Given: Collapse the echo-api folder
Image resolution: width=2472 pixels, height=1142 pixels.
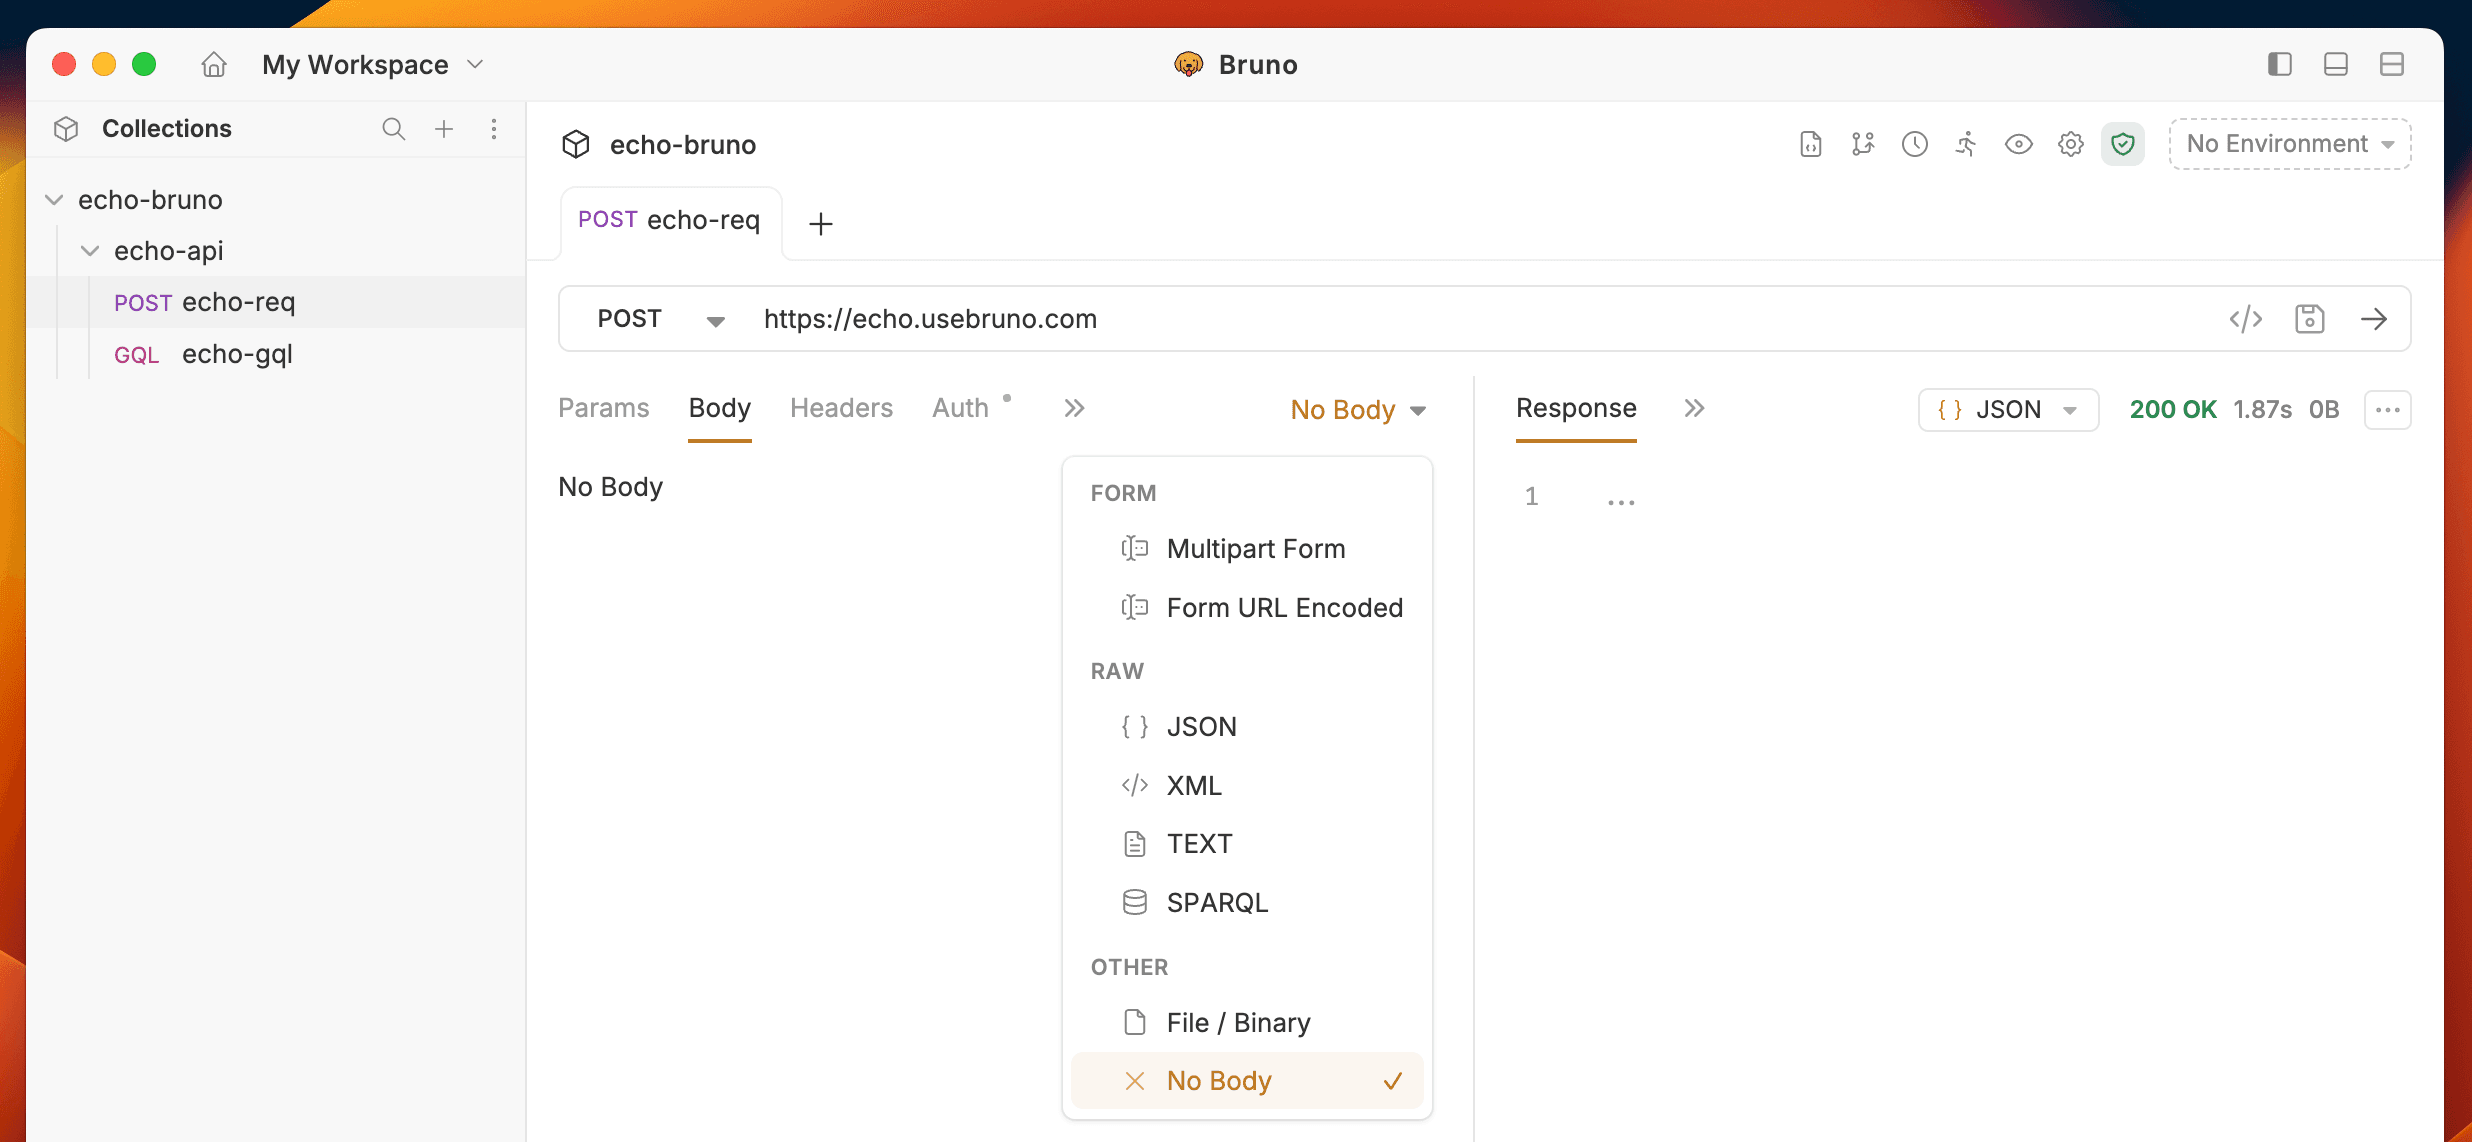Looking at the screenshot, I should 90,251.
